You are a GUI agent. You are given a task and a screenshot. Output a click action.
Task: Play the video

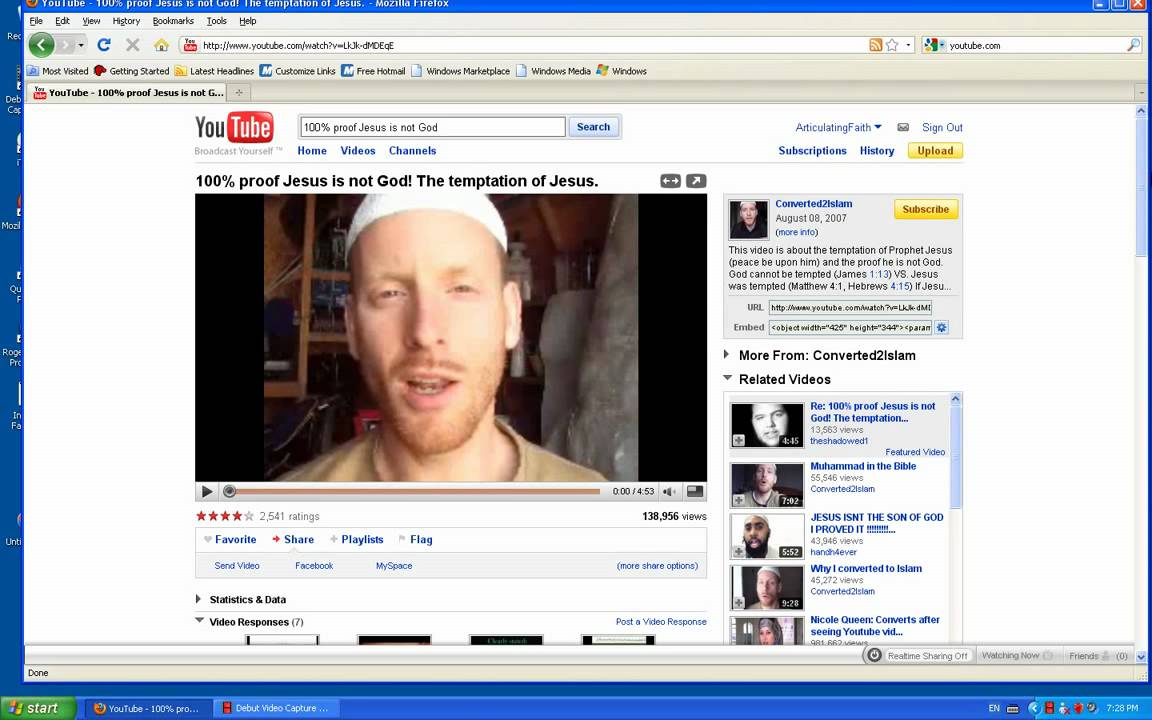click(x=206, y=492)
